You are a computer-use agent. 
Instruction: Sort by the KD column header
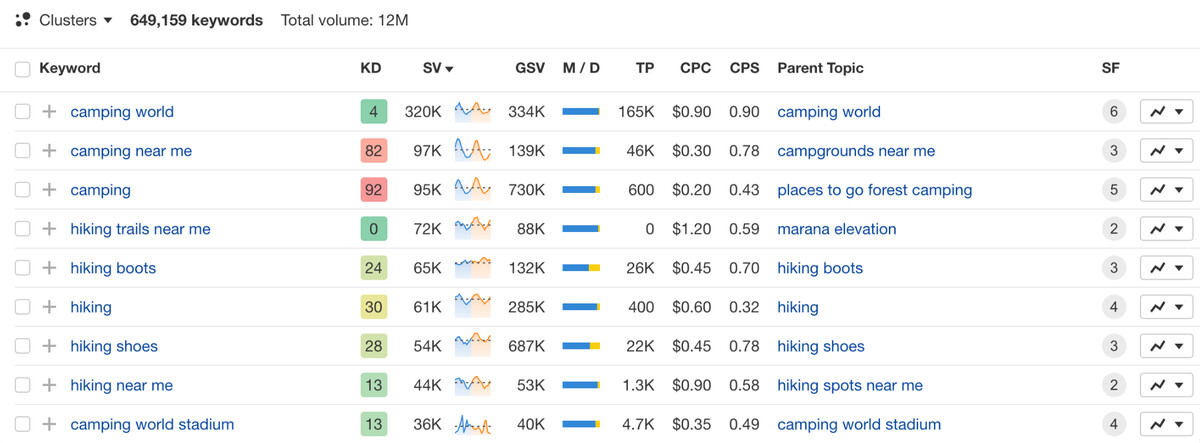click(x=370, y=68)
